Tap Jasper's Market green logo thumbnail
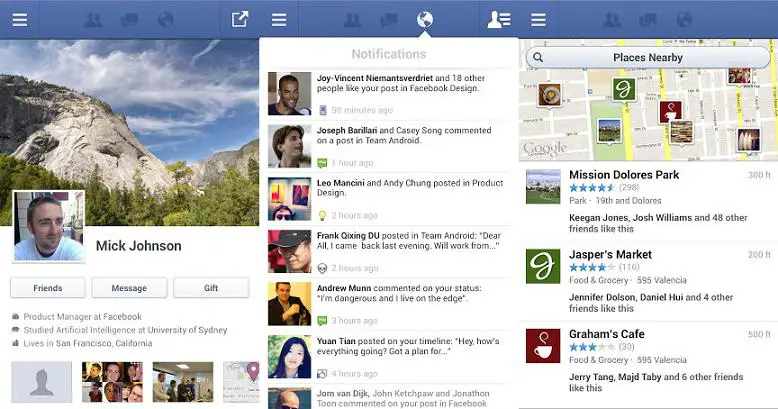This screenshot has height=409, width=778. click(x=543, y=267)
